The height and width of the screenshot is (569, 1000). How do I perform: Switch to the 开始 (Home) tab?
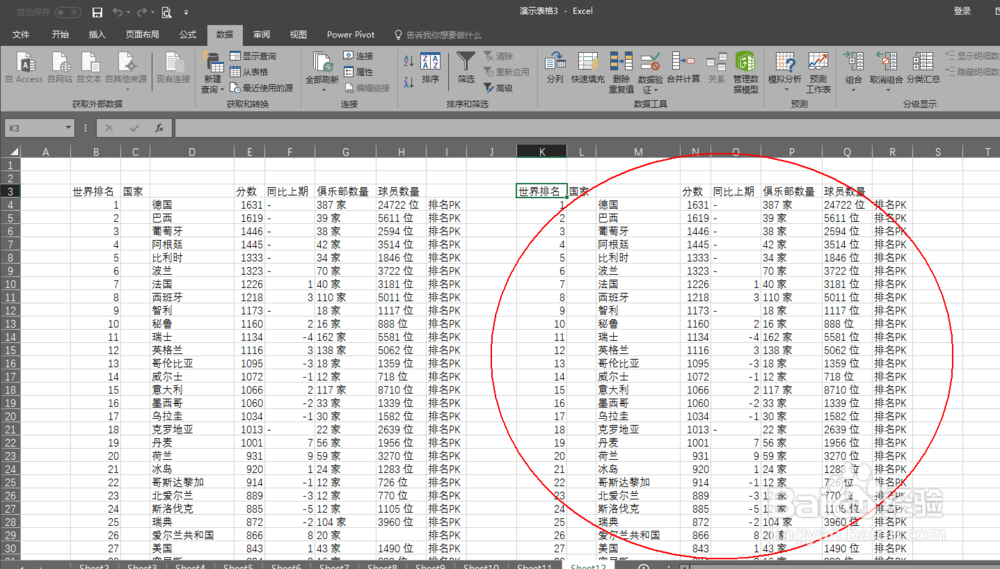(x=60, y=34)
